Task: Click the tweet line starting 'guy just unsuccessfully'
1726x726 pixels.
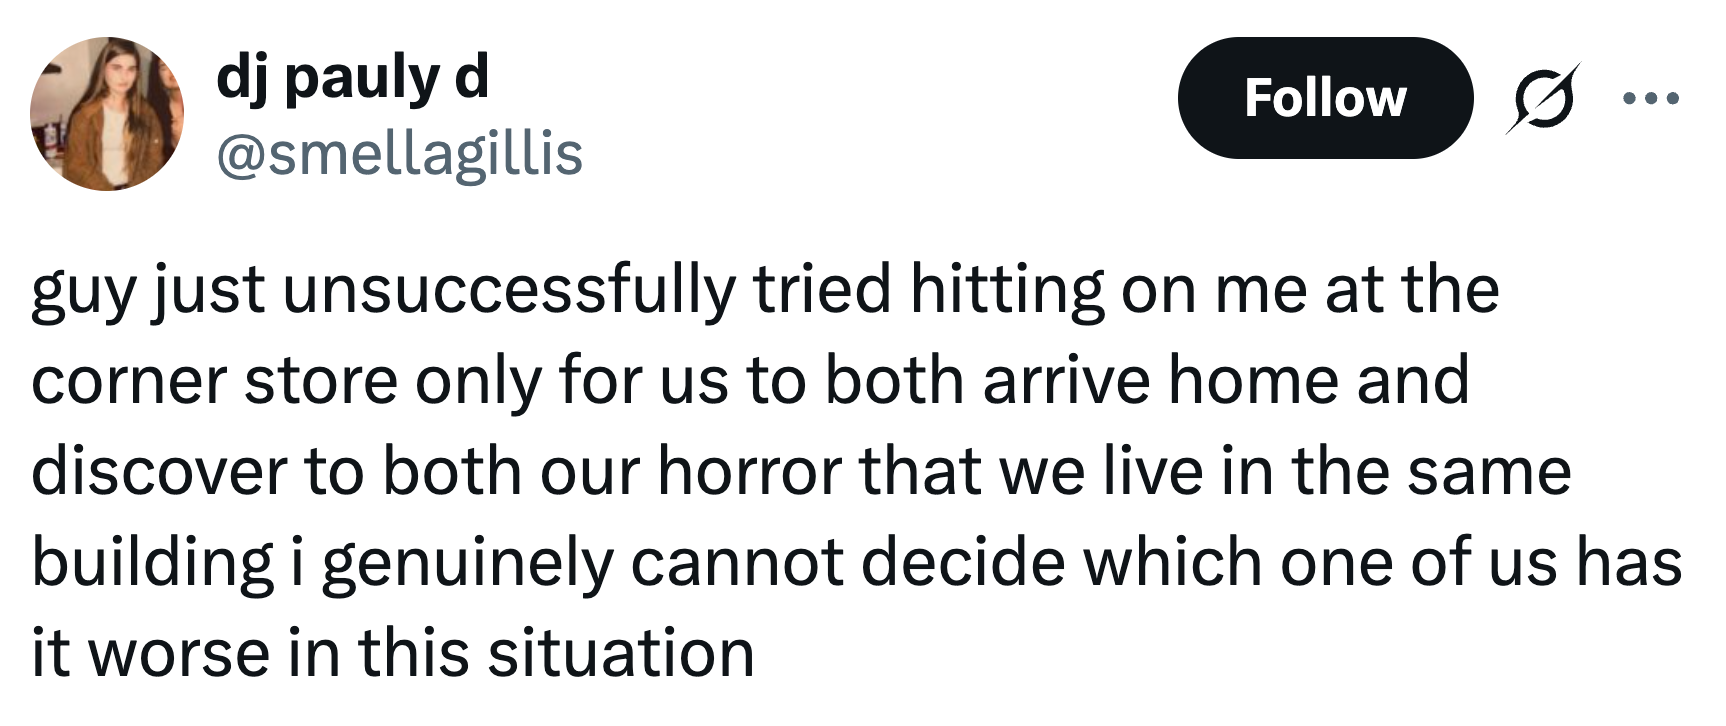Action: [x=765, y=292]
